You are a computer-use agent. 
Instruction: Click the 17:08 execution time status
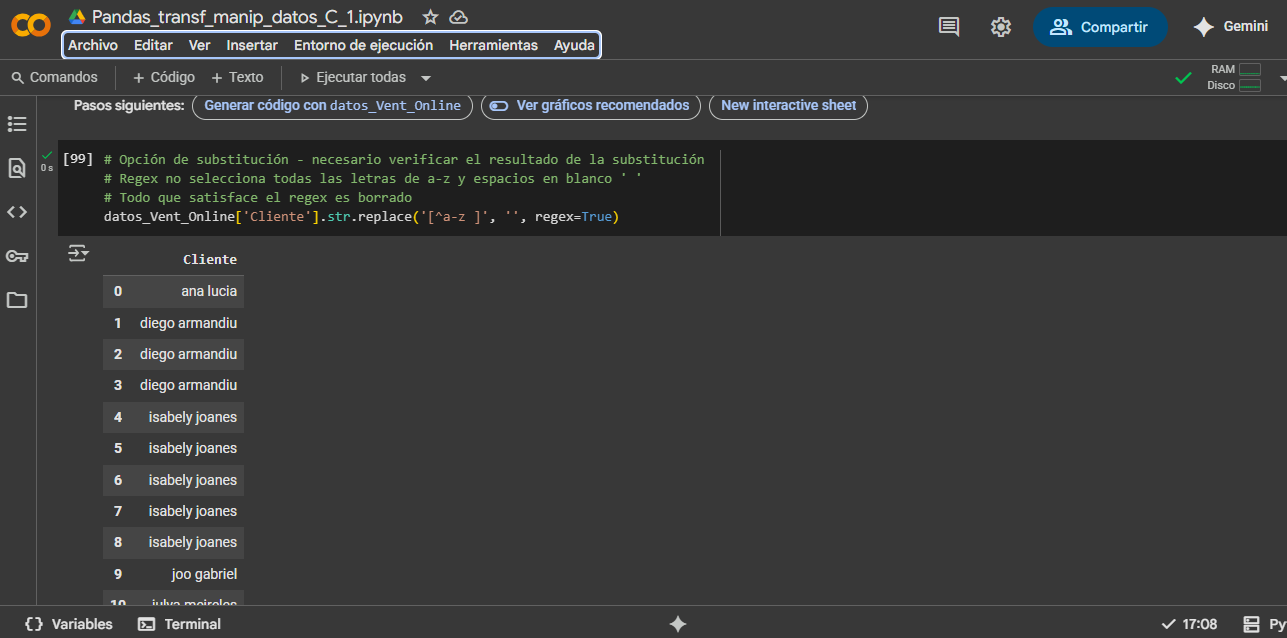pos(1189,624)
